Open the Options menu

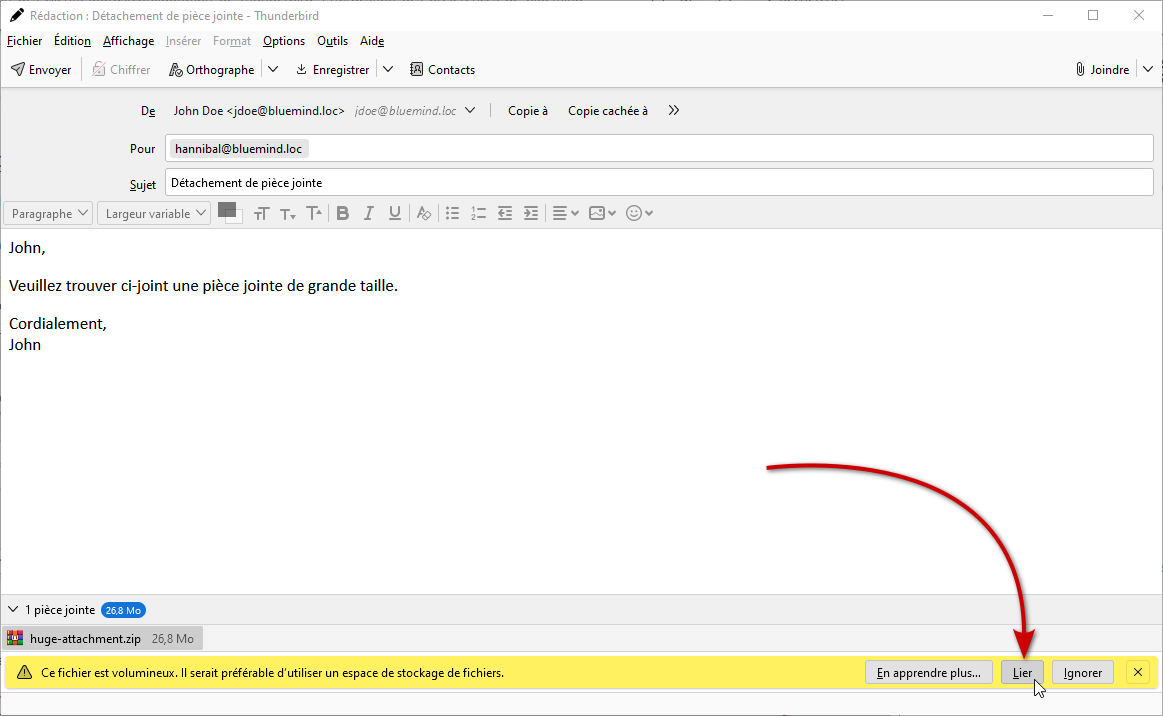click(x=284, y=41)
